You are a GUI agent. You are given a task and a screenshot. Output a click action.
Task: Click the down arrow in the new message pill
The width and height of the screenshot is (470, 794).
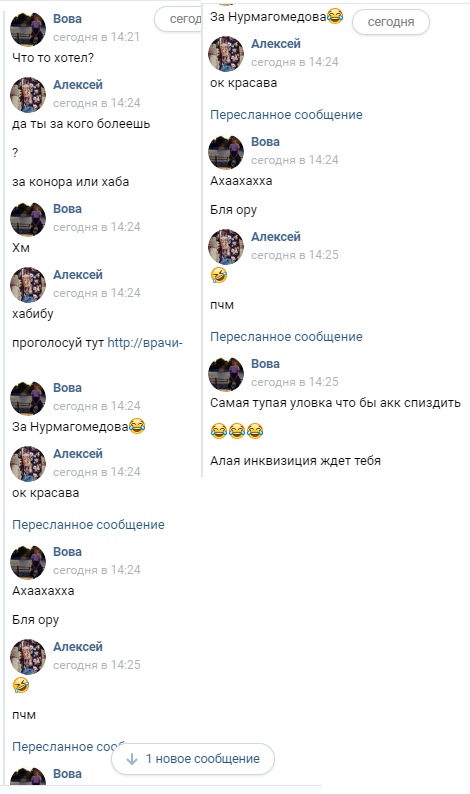coord(132,759)
